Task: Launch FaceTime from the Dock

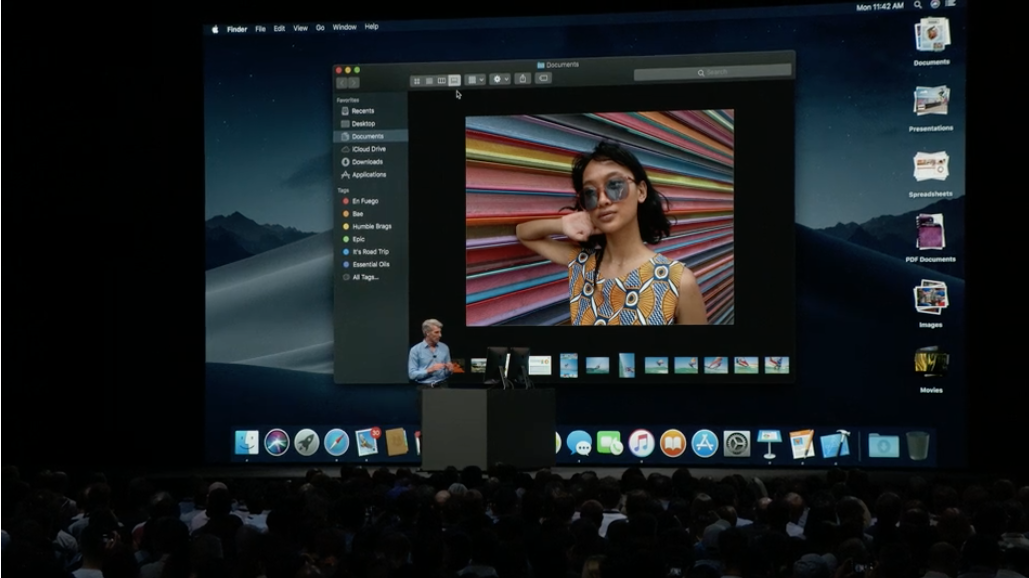Action: tap(610, 444)
